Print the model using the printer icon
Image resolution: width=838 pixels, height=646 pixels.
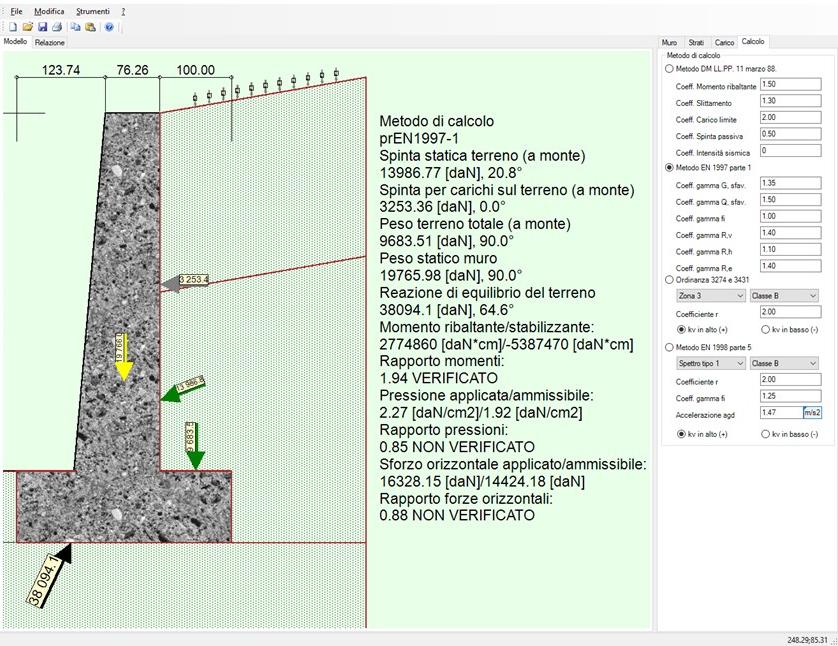[58, 27]
